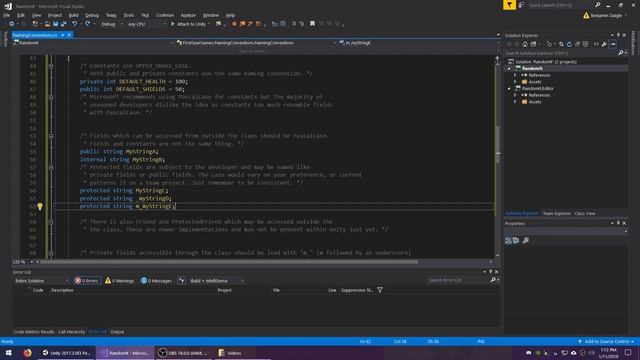Click the Undo arrow in toolbar
Screen dimensions: 640x360
point(75,24)
